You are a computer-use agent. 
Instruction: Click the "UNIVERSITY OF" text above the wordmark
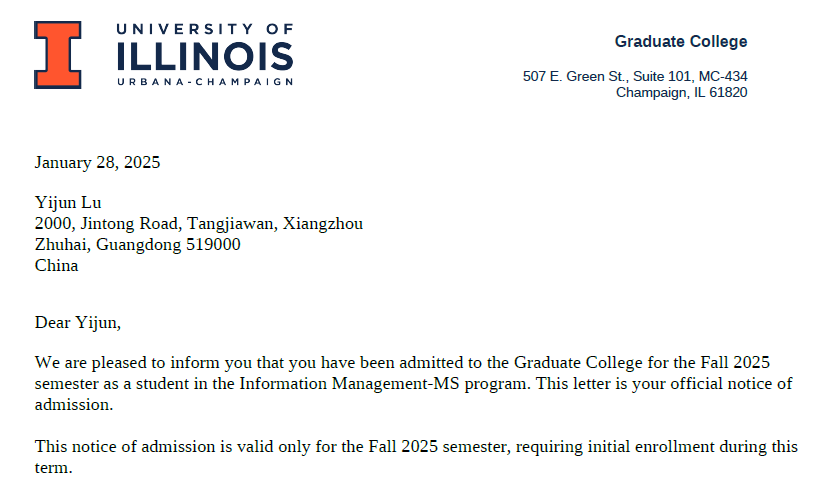pos(205,29)
